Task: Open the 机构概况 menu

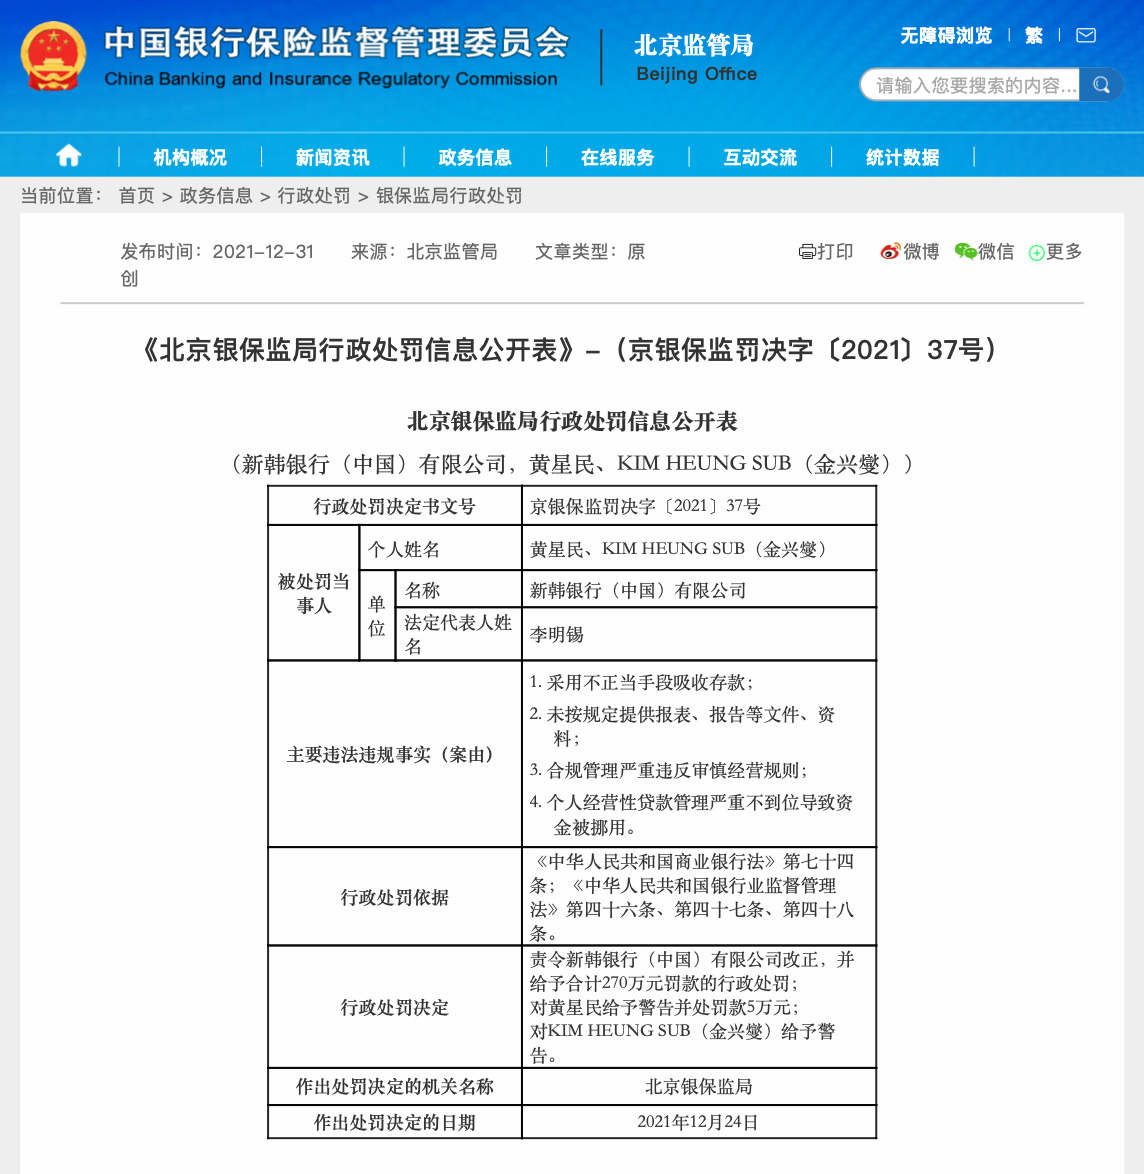Action: (x=190, y=157)
